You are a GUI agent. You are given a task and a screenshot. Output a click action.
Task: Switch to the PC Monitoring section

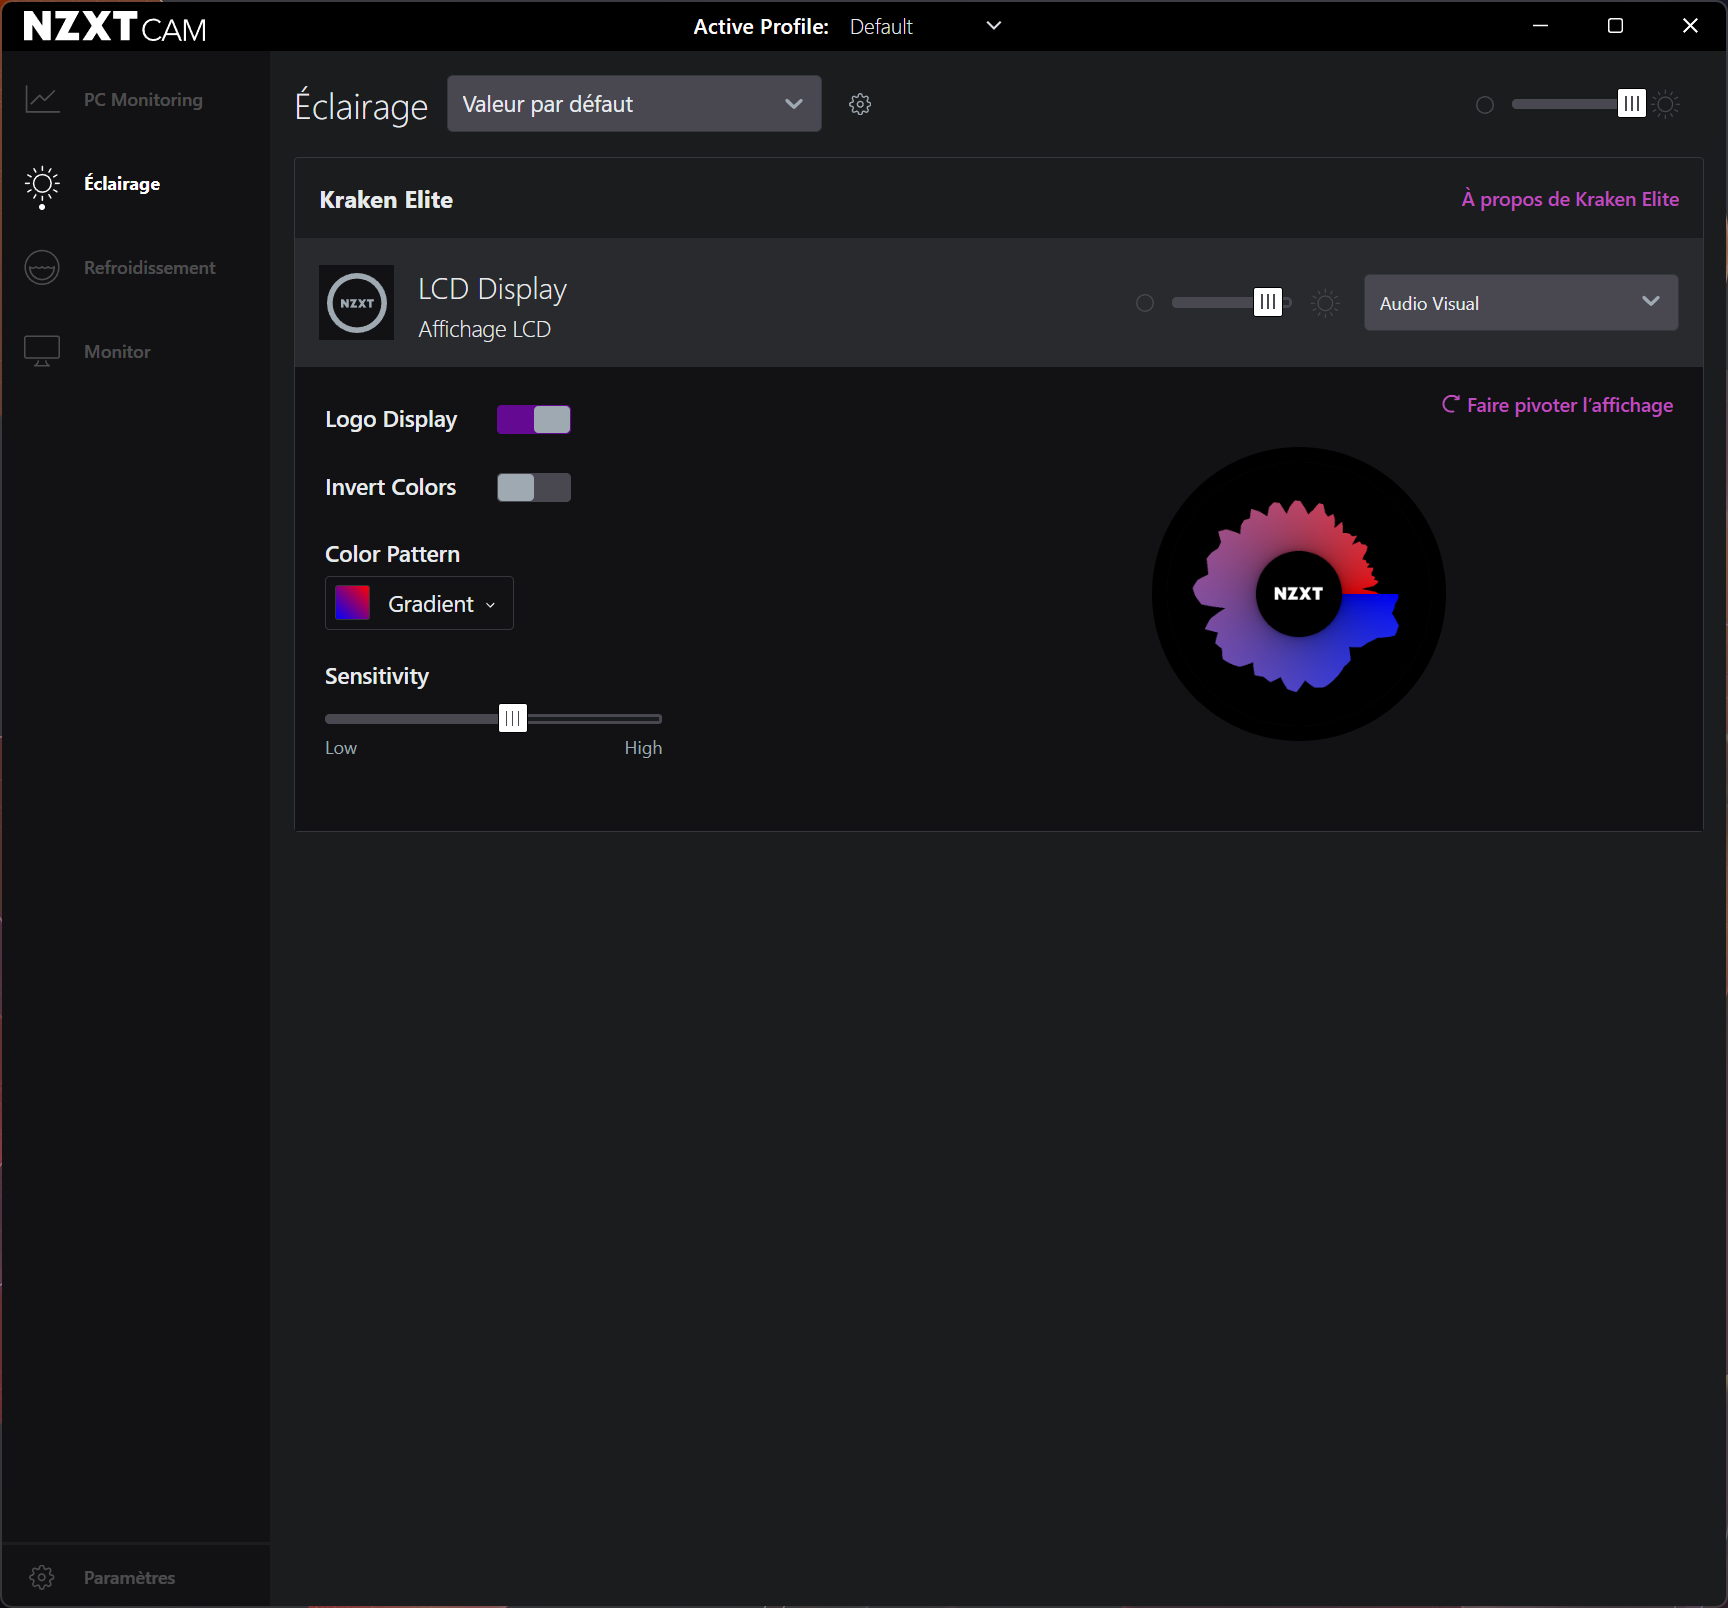coord(143,100)
